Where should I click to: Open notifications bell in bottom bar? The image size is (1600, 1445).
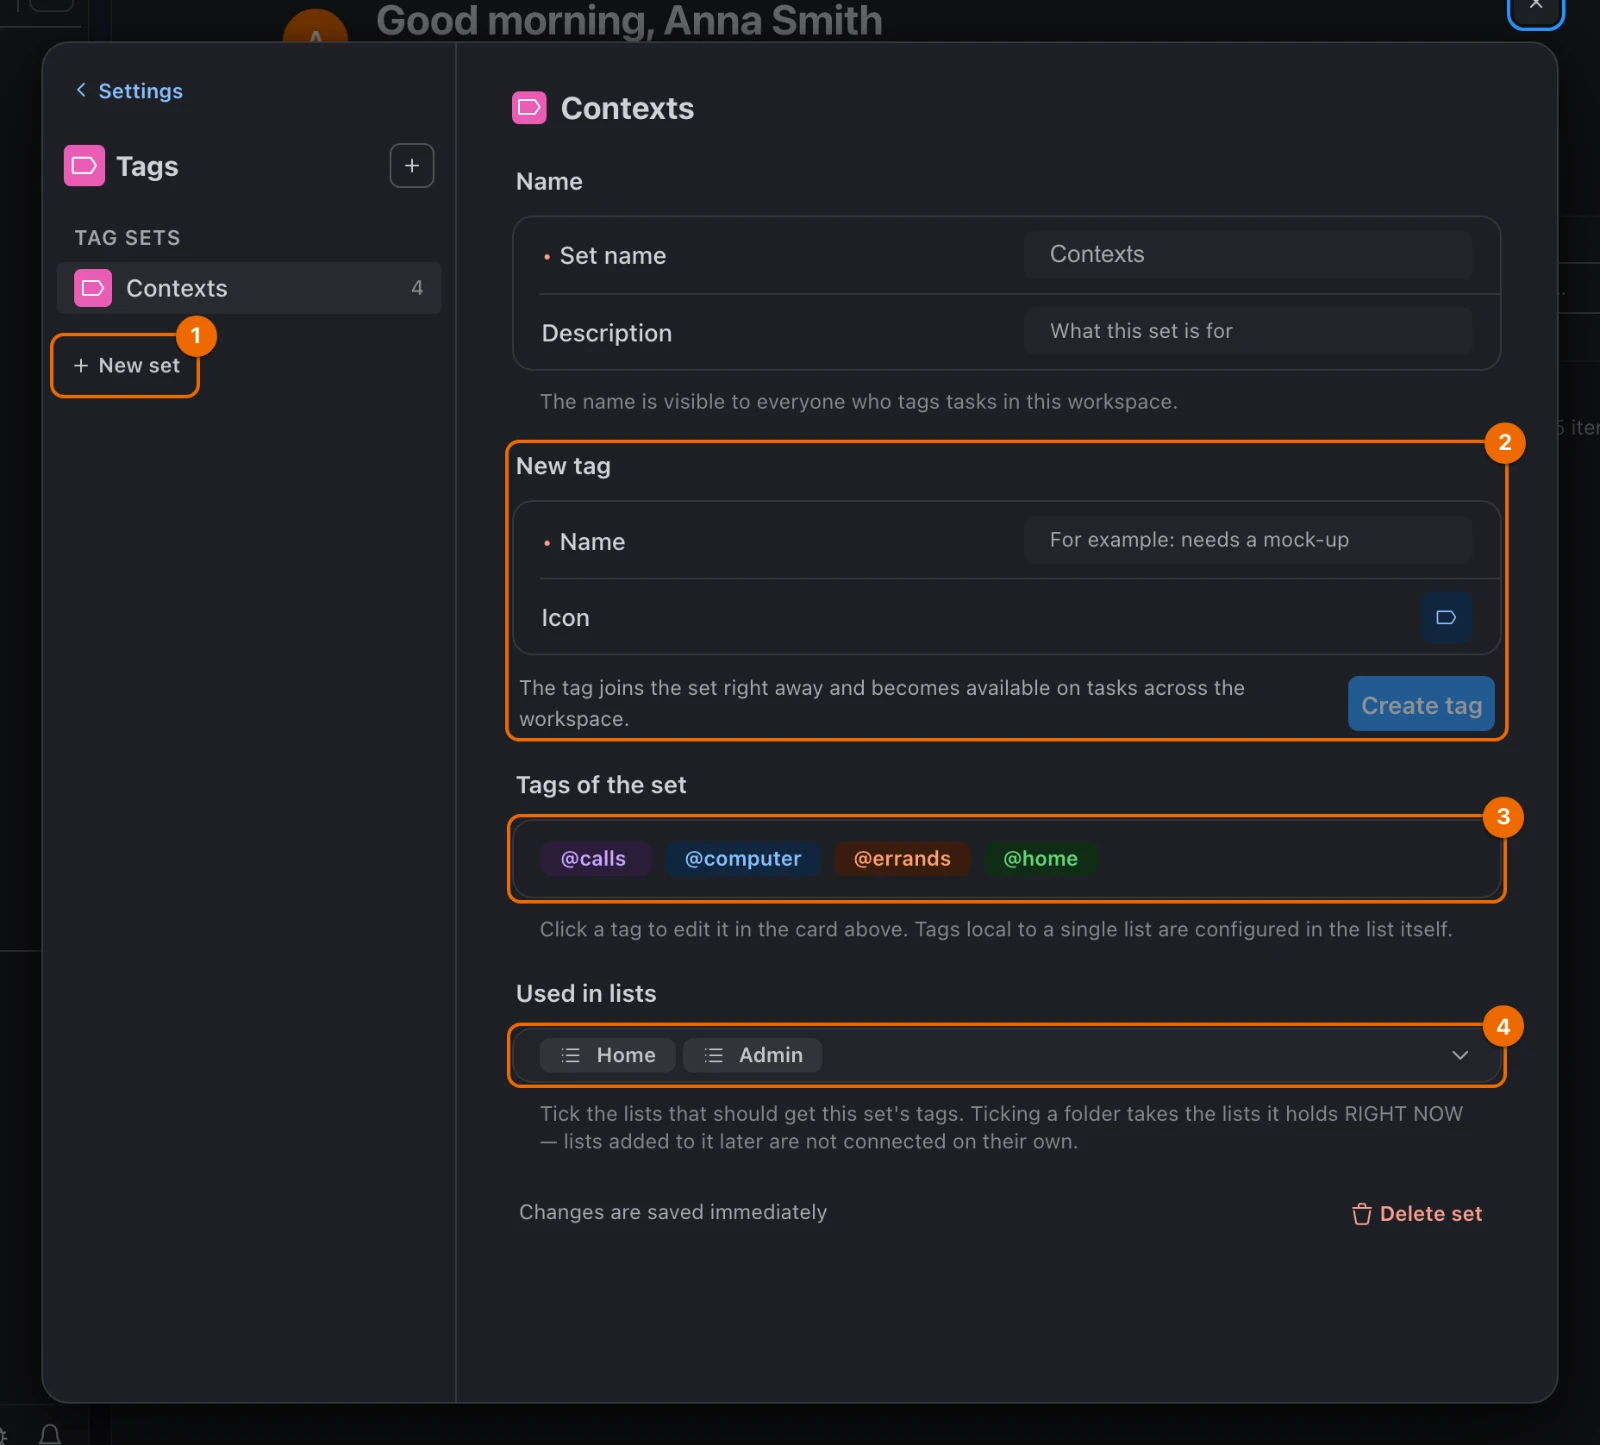(x=50, y=1435)
